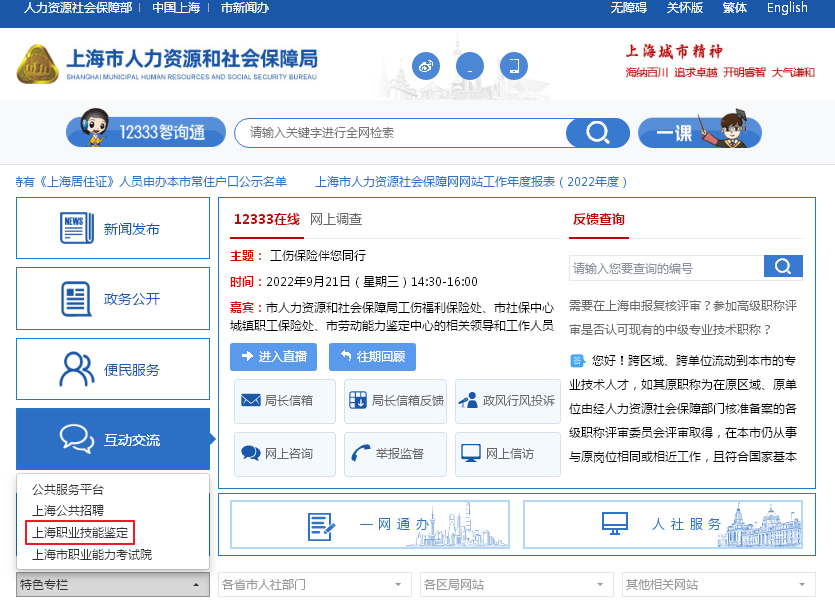Open the 互动交流 text label
This screenshot has height=603, width=835.
(132, 440)
